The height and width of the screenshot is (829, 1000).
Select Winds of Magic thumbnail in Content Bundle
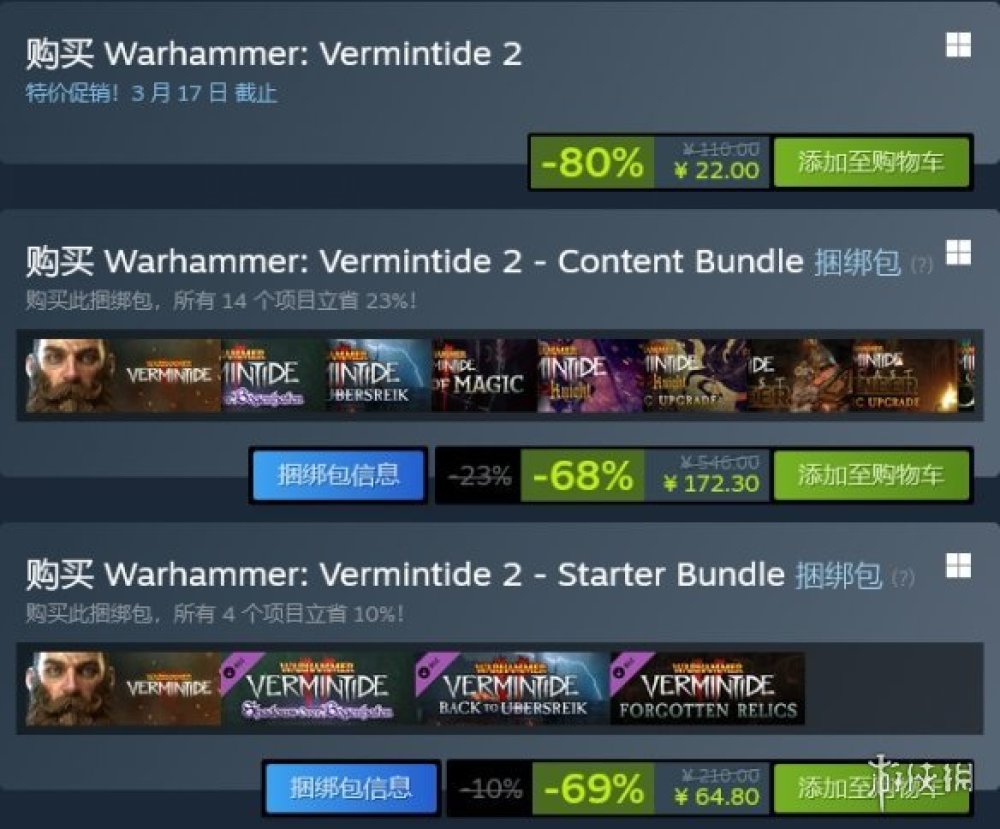[x=484, y=375]
